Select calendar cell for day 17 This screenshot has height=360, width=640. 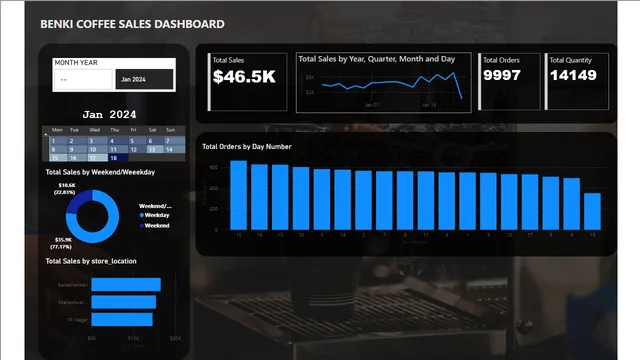pyautogui.click(x=97, y=158)
